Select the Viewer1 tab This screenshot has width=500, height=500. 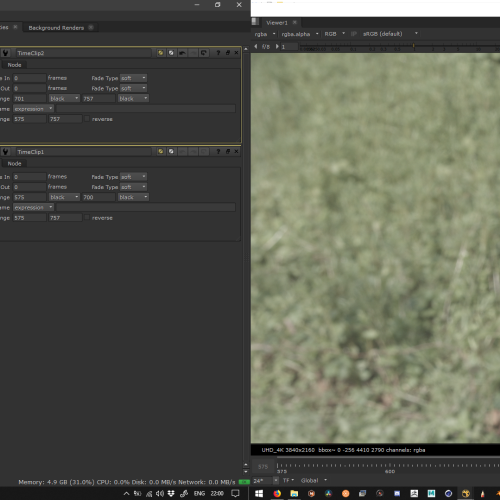click(x=277, y=23)
